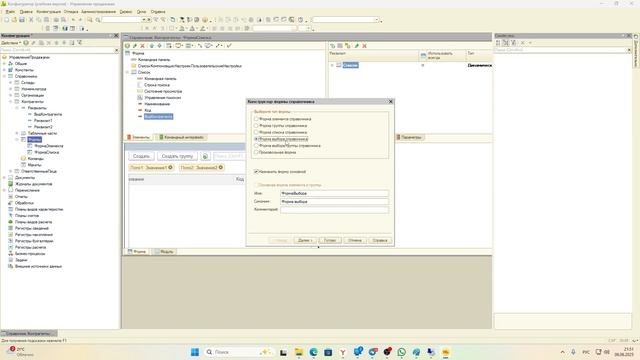640x360 pixels.
Task: Select "Журналы документов" tree item
Action: (33, 184)
